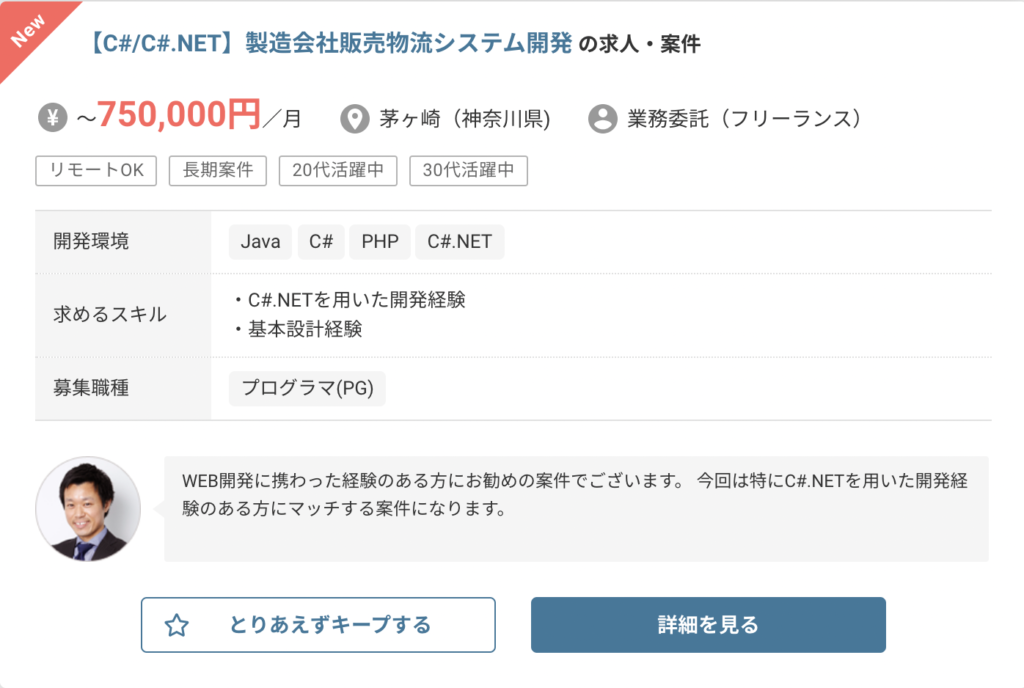1024x688 pixels.
Task: Click the star icon in the keep button
Action: [x=178, y=624]
